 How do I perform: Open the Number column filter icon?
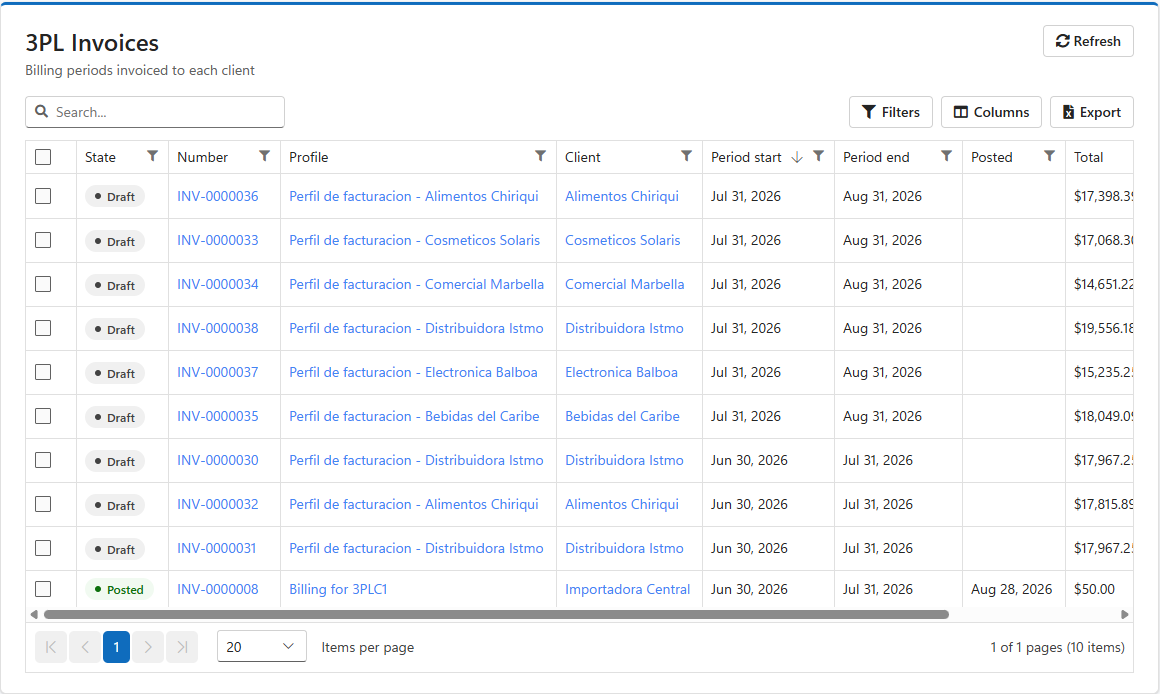264,156
